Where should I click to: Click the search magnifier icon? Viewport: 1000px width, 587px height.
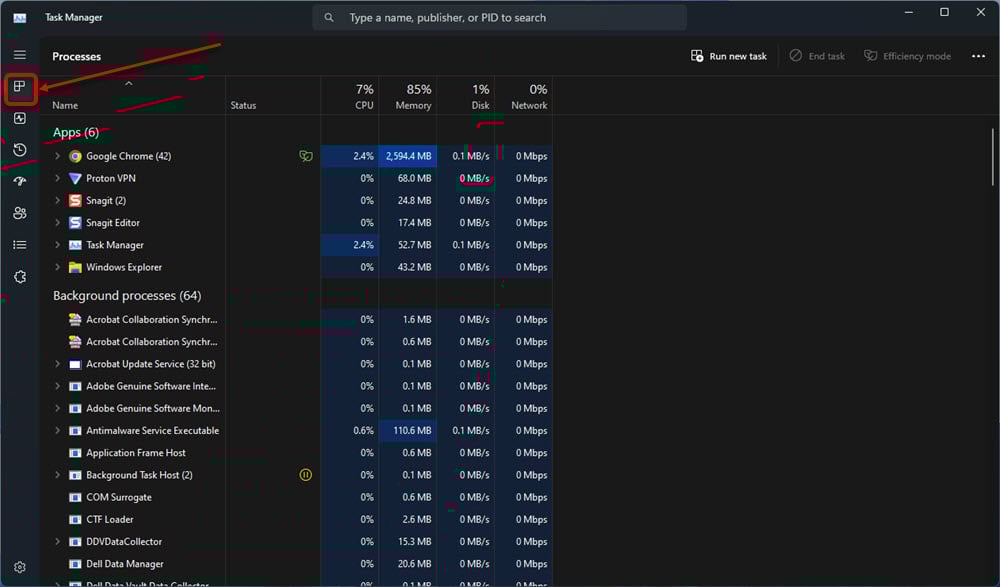pyautogui.click(x=329, y=18)
